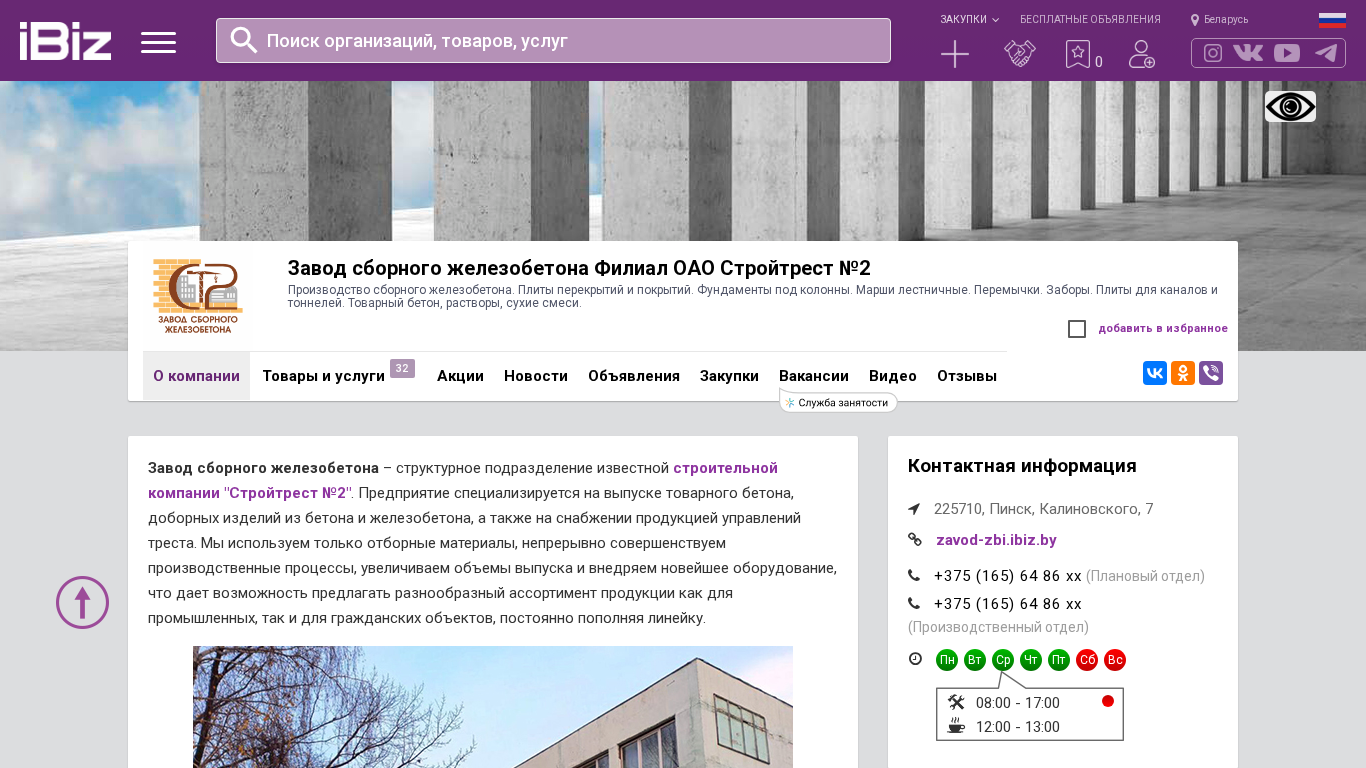Expand the Закупки dropdown in header
Screen dimensions: 1366x768
pyautogui.click(x=969, y=19)
